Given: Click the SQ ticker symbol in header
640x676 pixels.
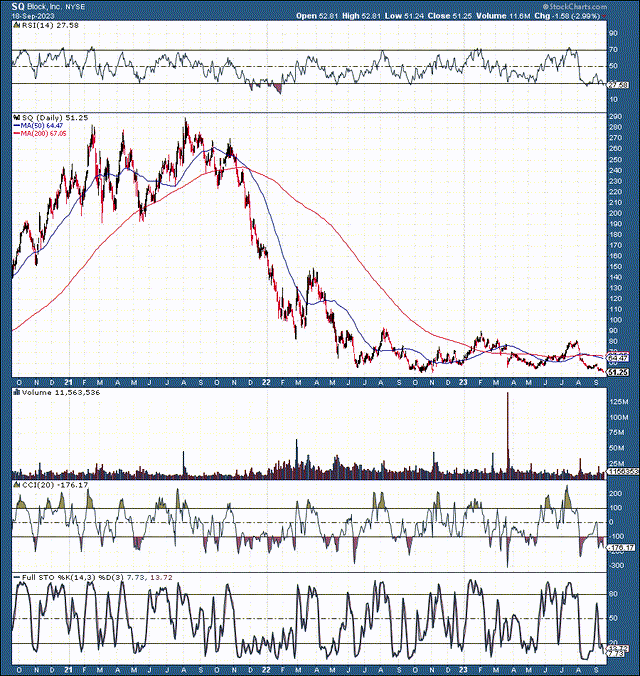Looking at the screenshot, I should coord(18,6).
